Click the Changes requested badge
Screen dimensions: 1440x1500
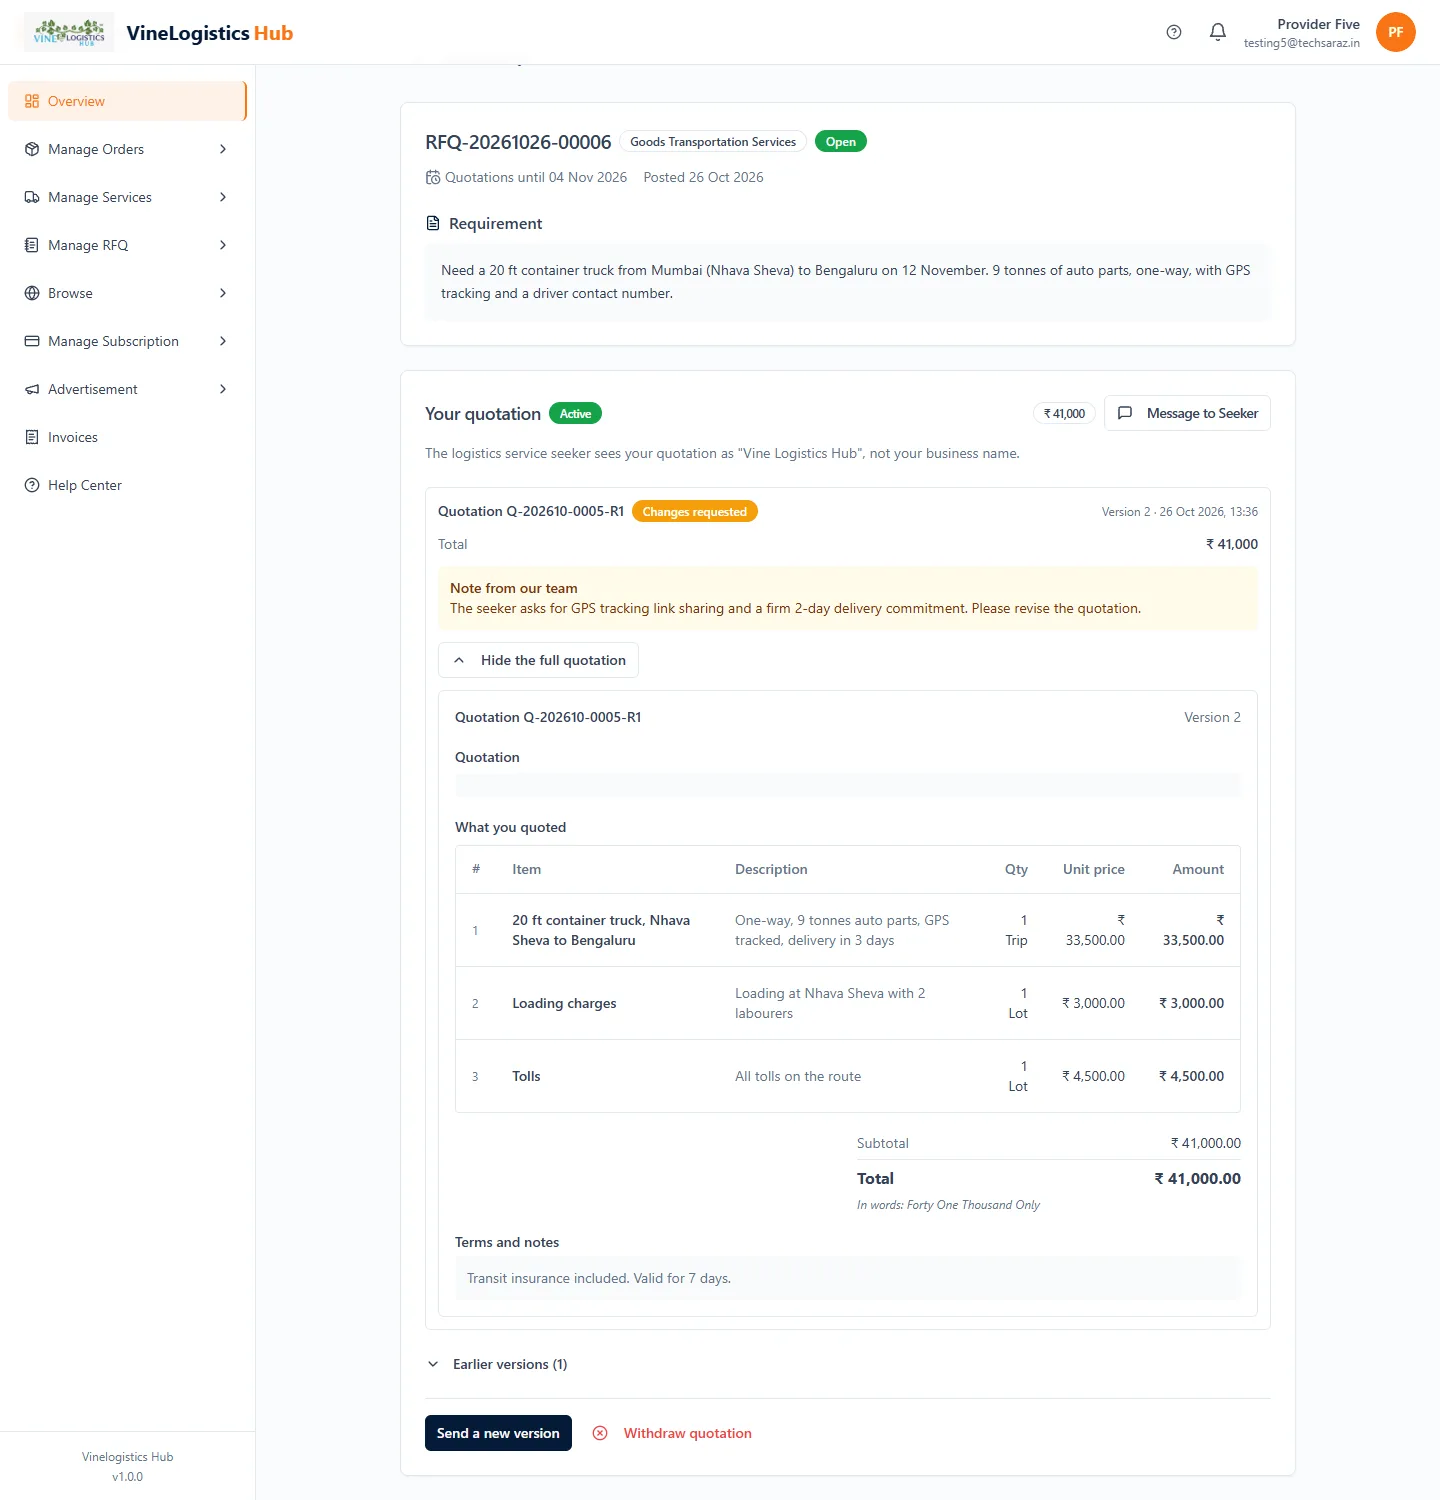(x=695, y=511)
